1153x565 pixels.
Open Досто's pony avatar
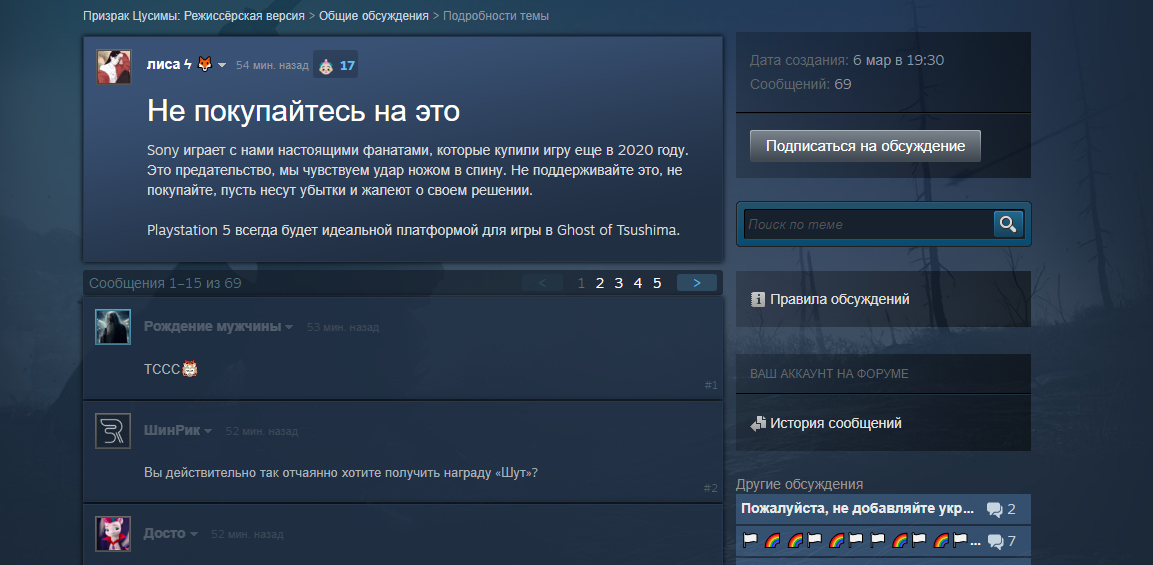click(x=113, y=534)
